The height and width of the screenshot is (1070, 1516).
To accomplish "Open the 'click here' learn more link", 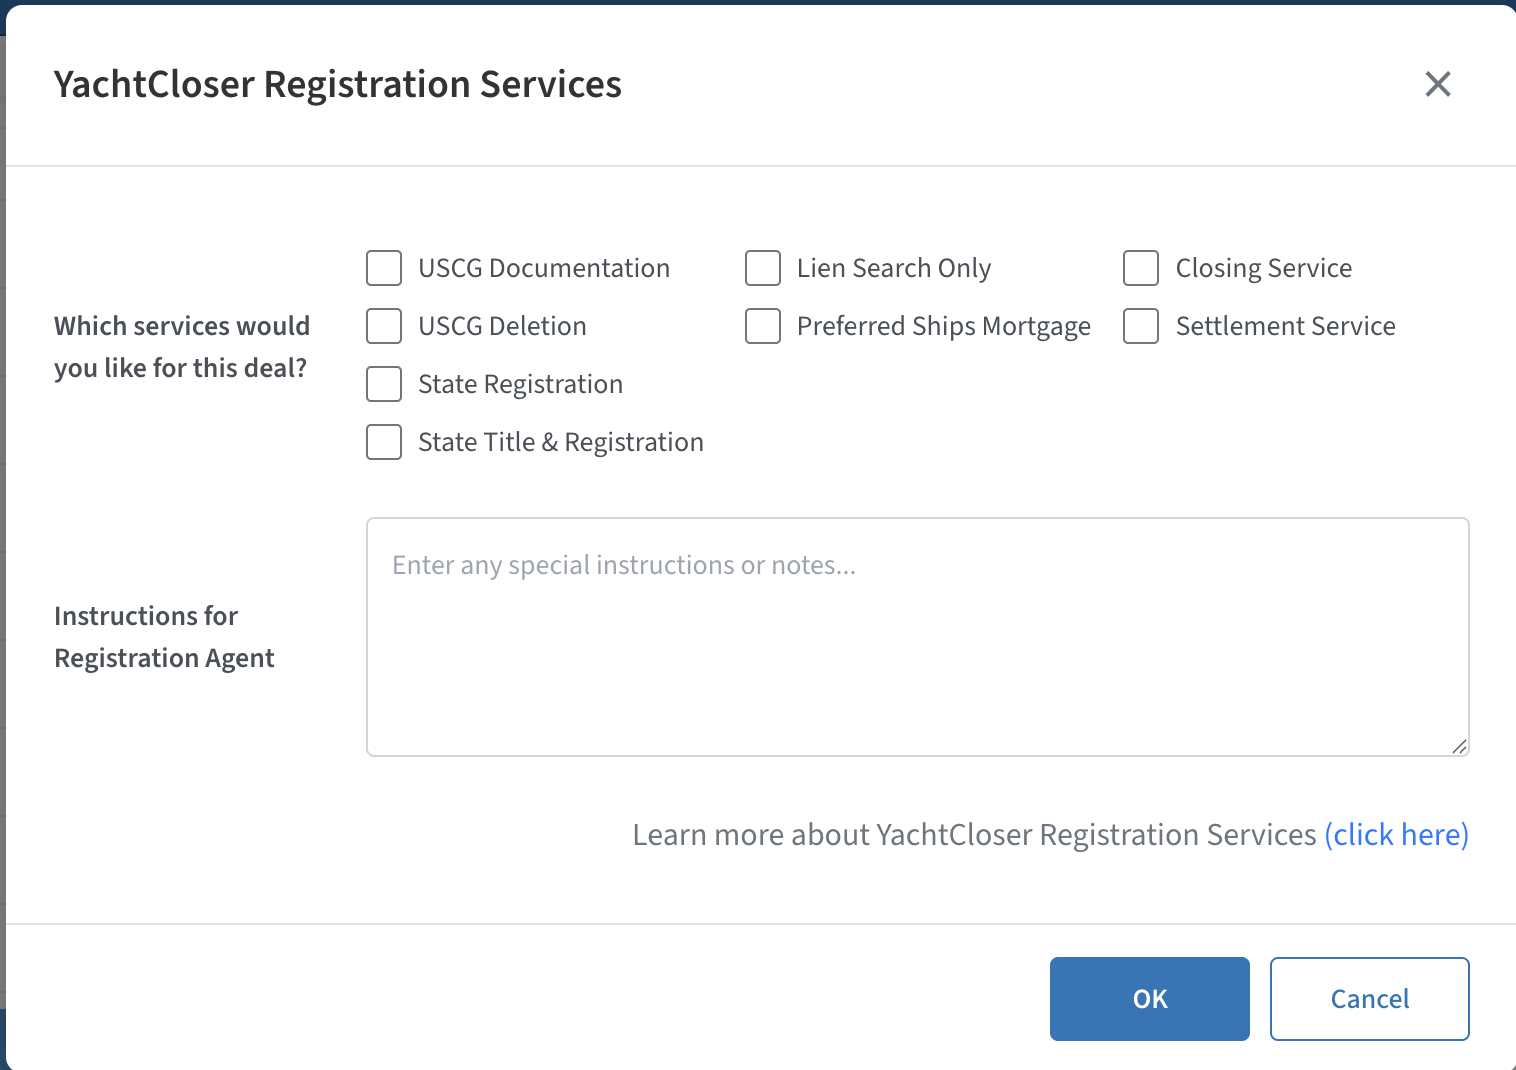I will coord(1396,835).
